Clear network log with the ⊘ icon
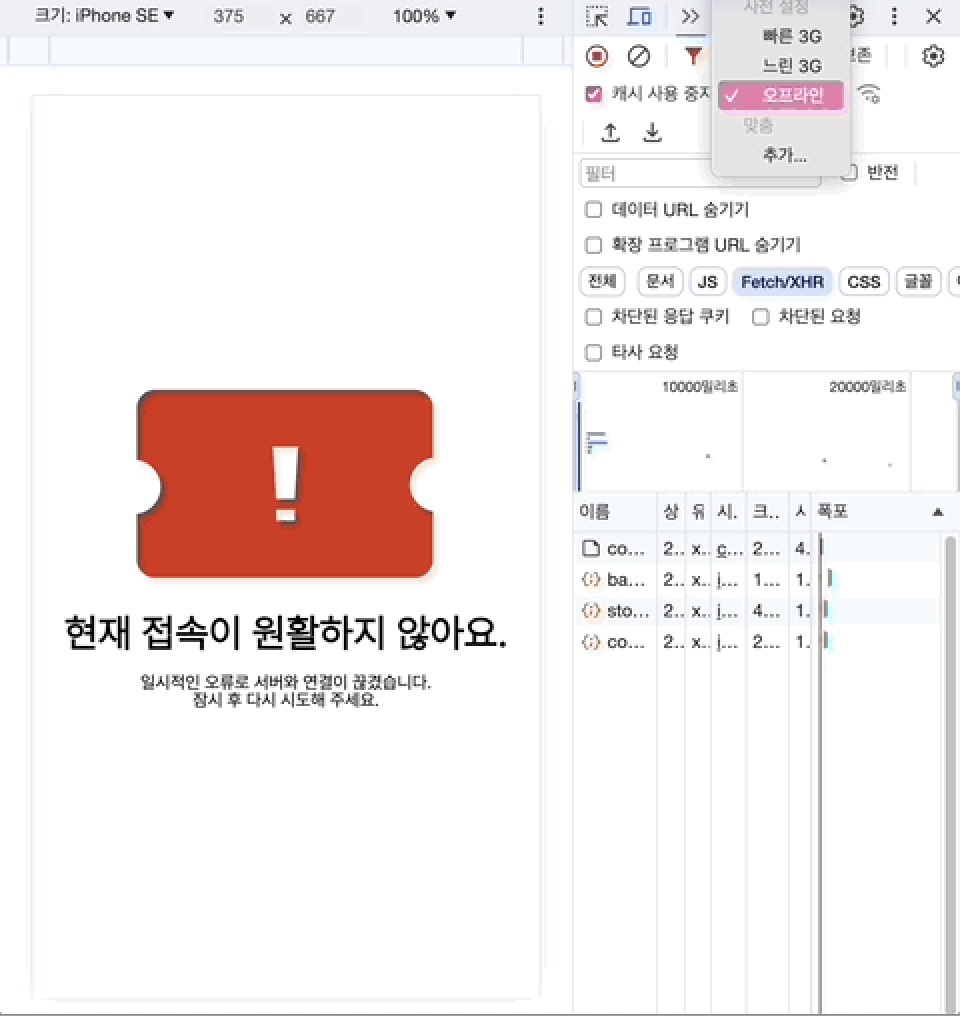The width and height of the screenshot is (960, 1016). pos(639,56)
